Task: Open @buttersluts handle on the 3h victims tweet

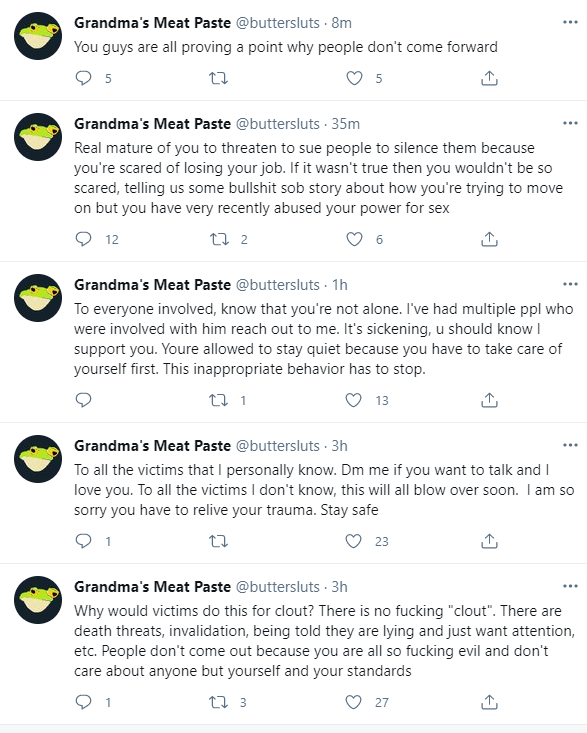Action: [x=278, y=446]
